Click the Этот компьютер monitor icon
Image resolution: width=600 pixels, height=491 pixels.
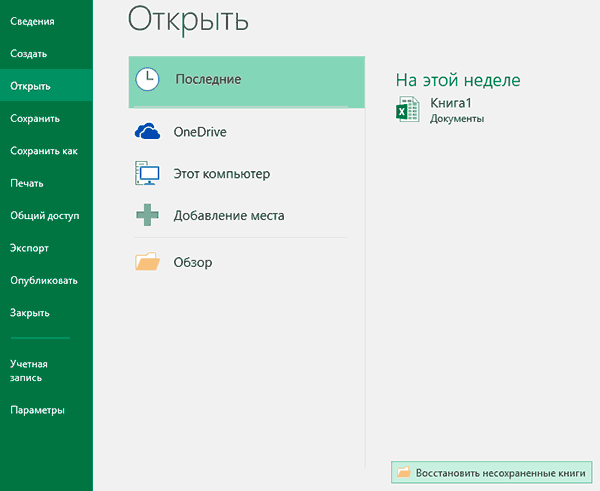pyautogui.click(x=147, y=173)
